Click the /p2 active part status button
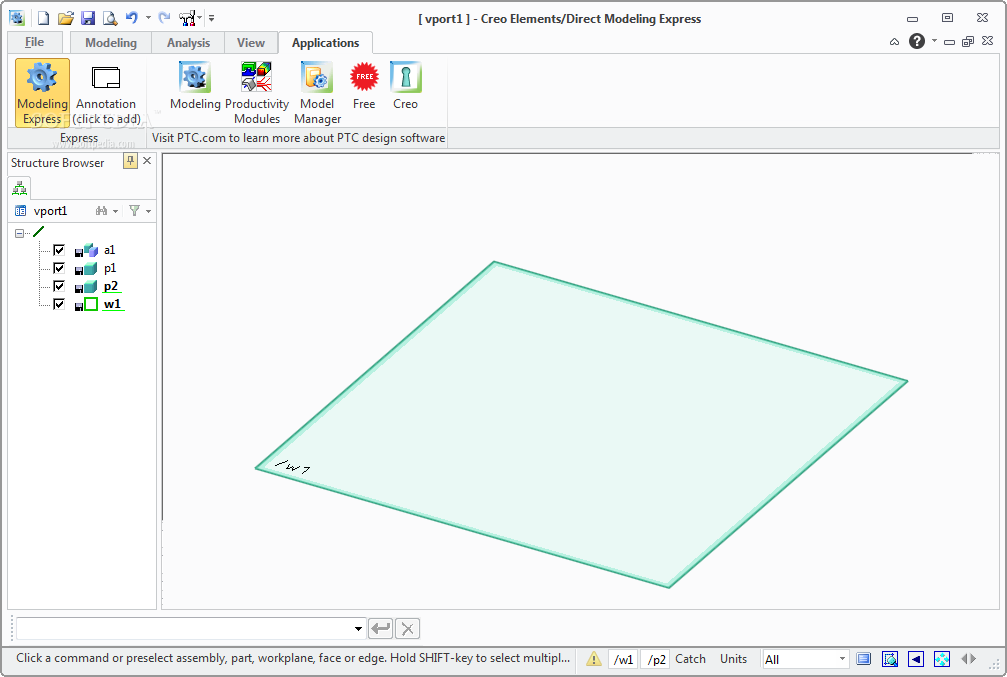 point(656,659)
